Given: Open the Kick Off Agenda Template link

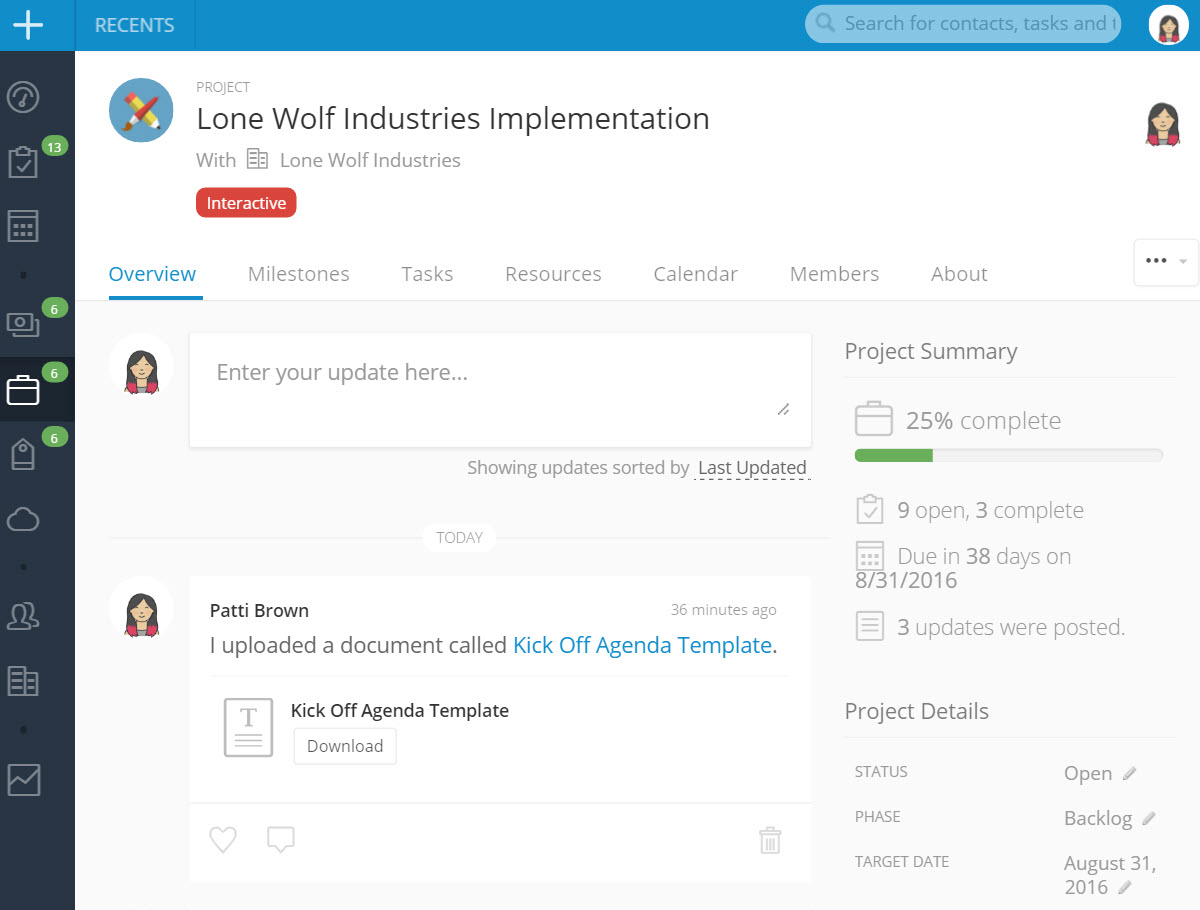Looking at the screenshot, I should coord(642,646).
